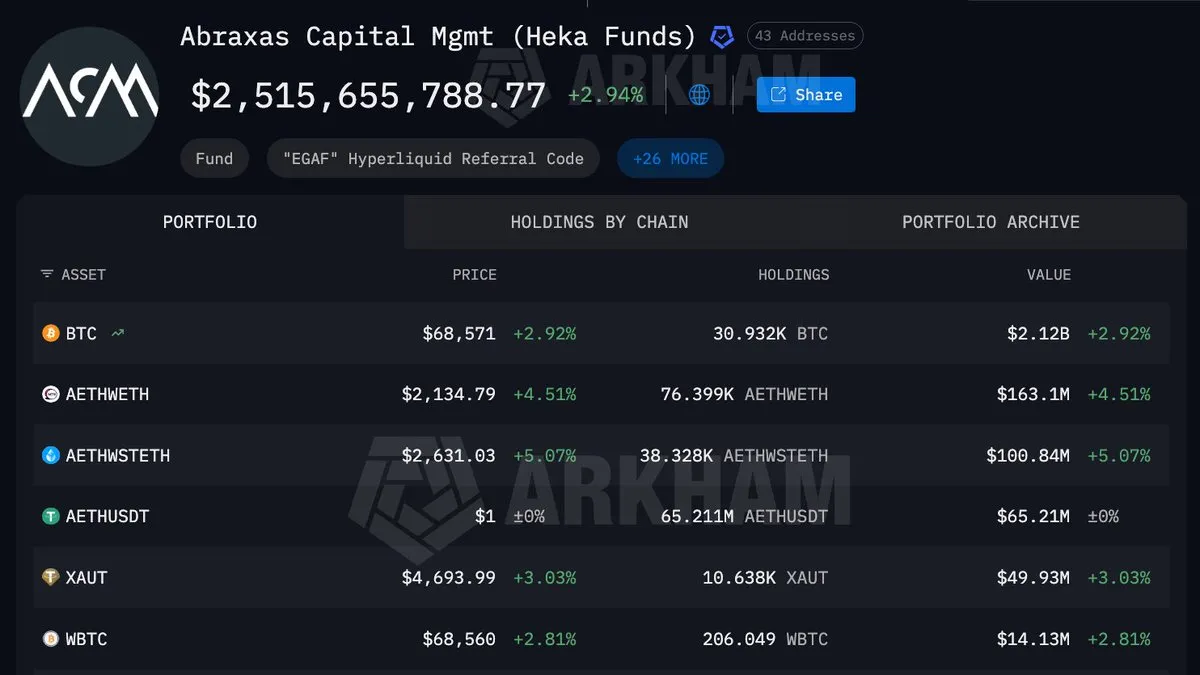Select the Portfolio tab
This screenshot has width=1200, height=675.
pyautogui.click(x=210, y=222)
